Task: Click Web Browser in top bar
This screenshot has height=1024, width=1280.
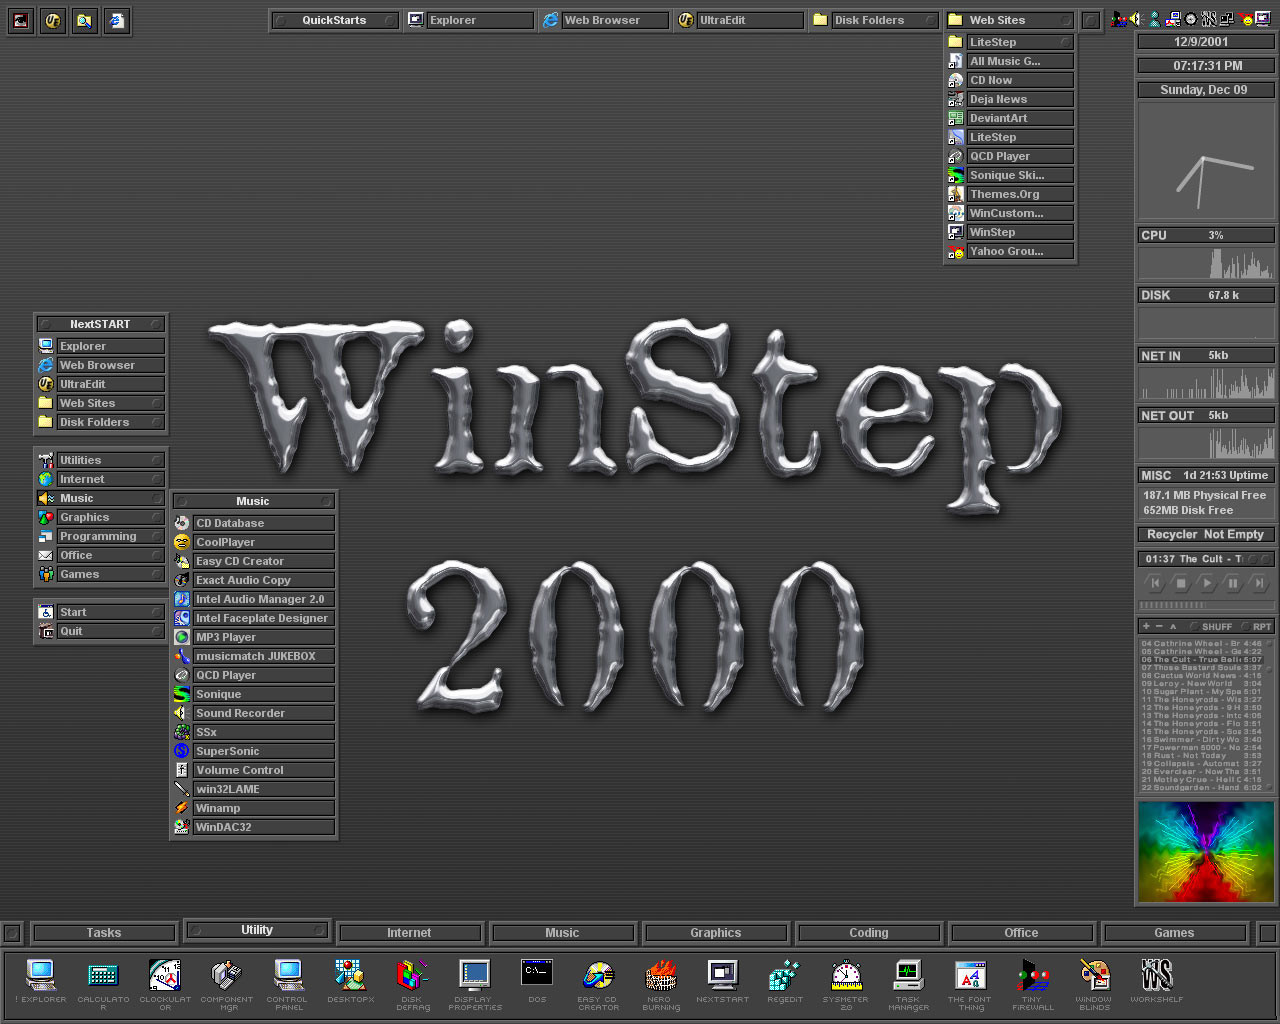Action: click(605, 20)
